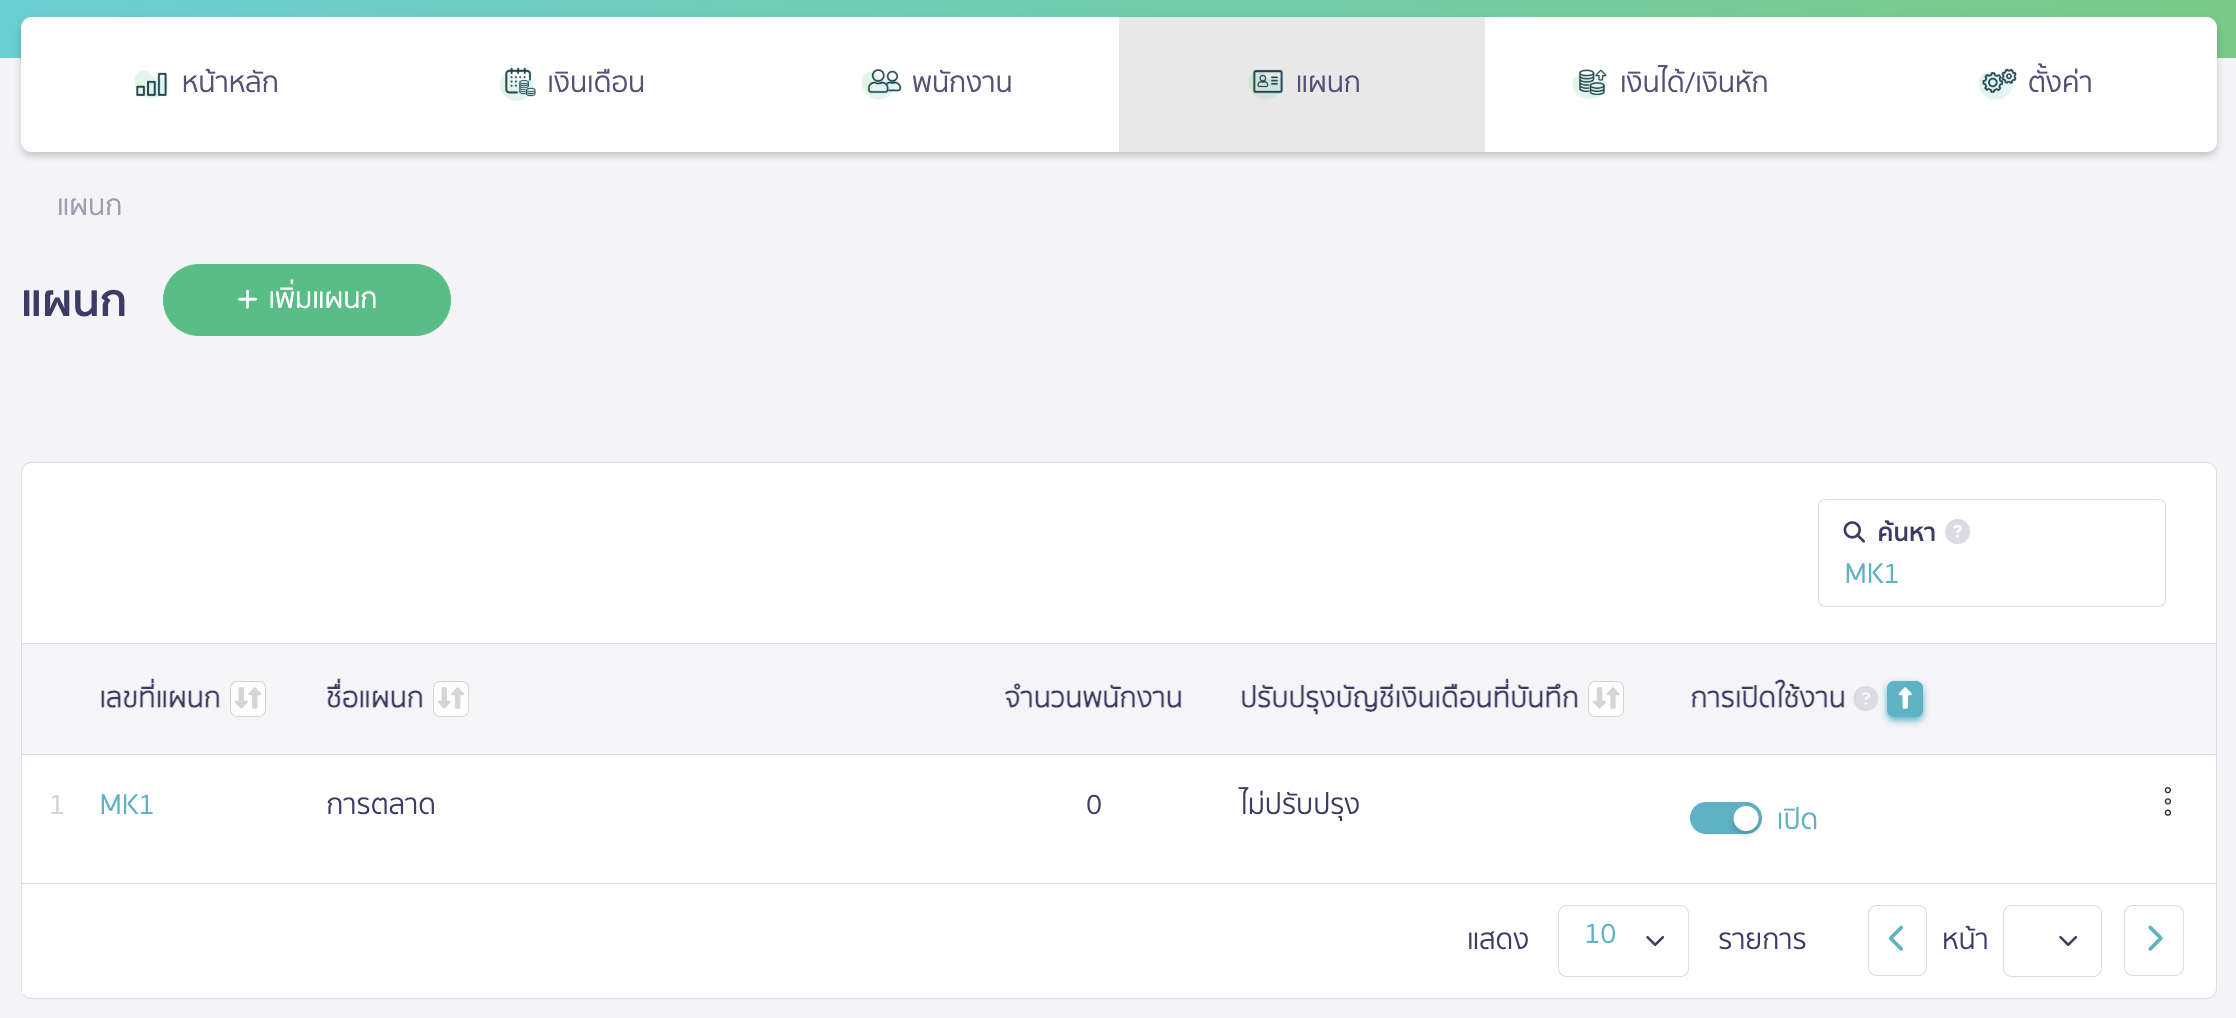Click the sort toggle for เลขที่แผนก column
Image resolution: width=2236 pixels, height=1018 pixels.
point(249,699)
